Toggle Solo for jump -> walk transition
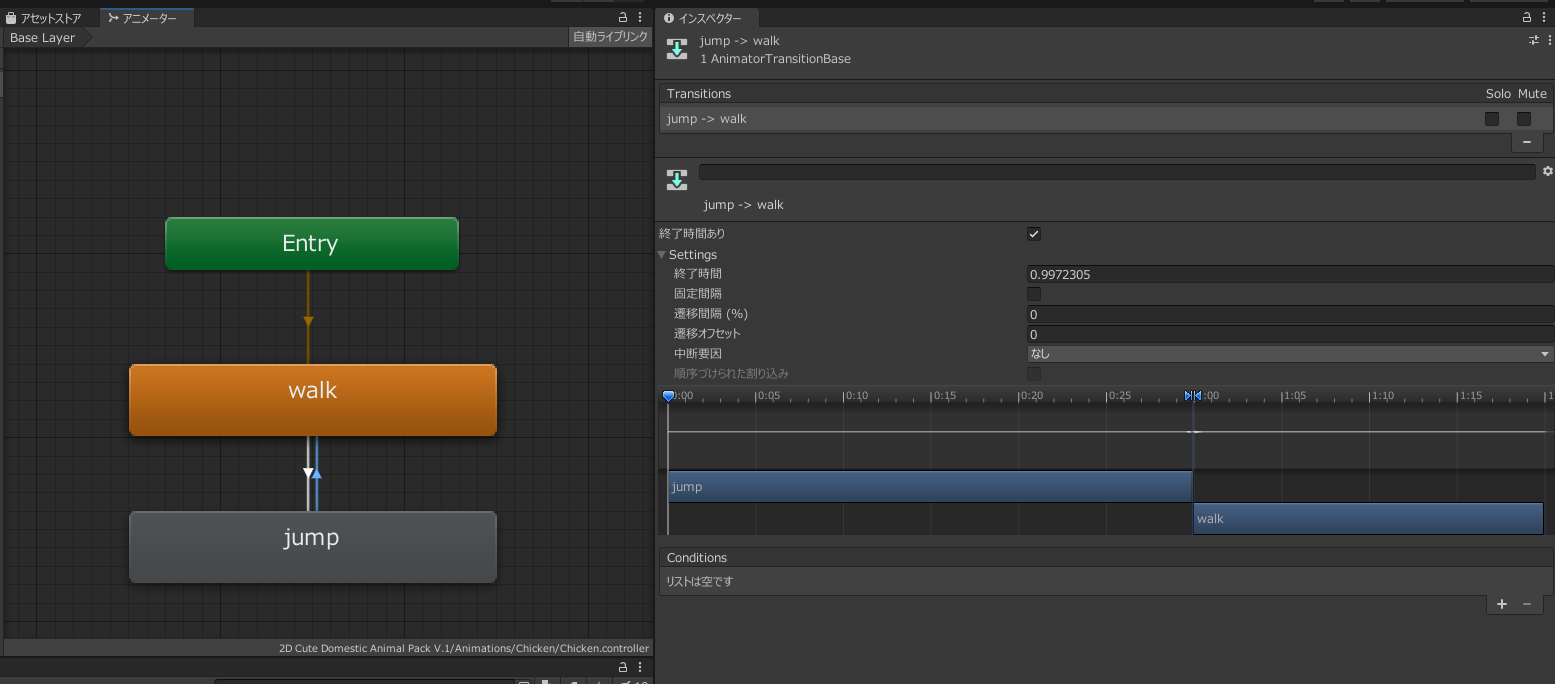 point(1492,119)
